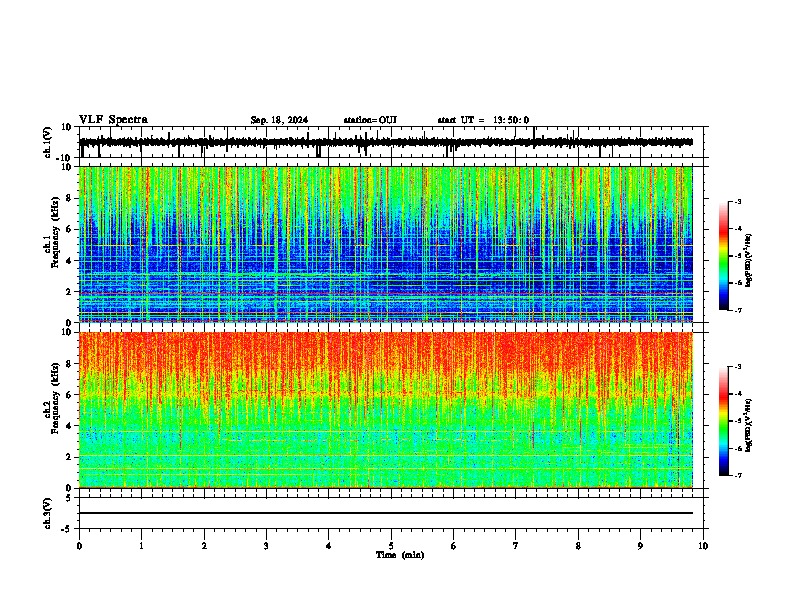792x612 pixels.
Task: Click time axis tick label '6'
Action: (x=454, y=546)
